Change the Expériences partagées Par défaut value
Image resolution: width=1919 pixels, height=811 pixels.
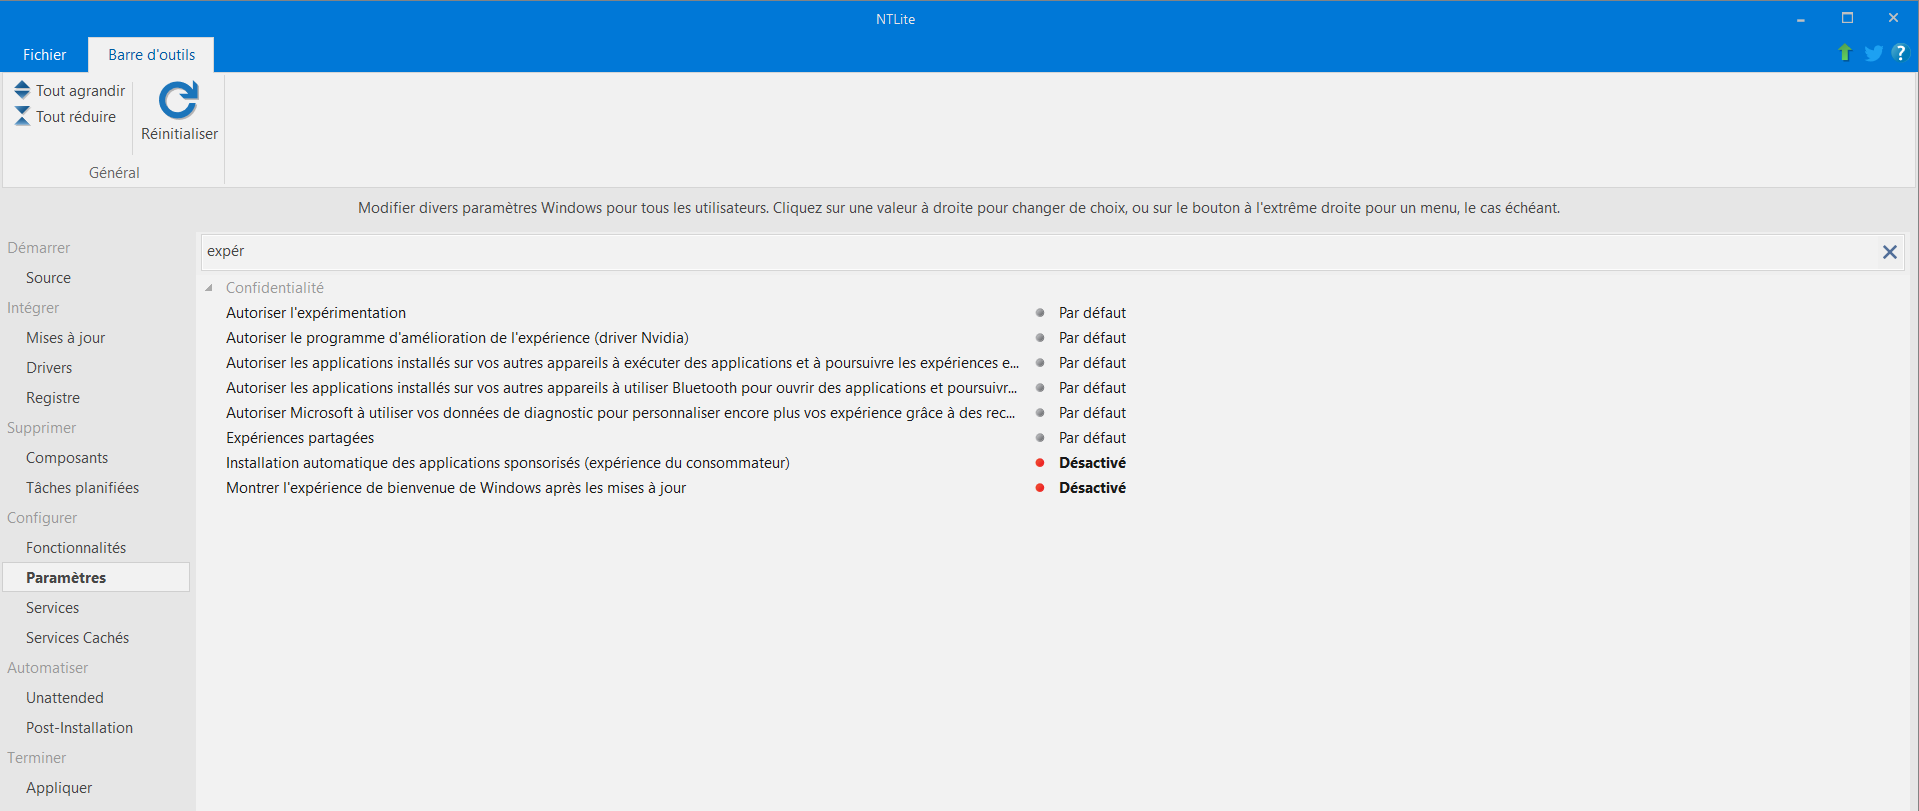[1092, 438]
